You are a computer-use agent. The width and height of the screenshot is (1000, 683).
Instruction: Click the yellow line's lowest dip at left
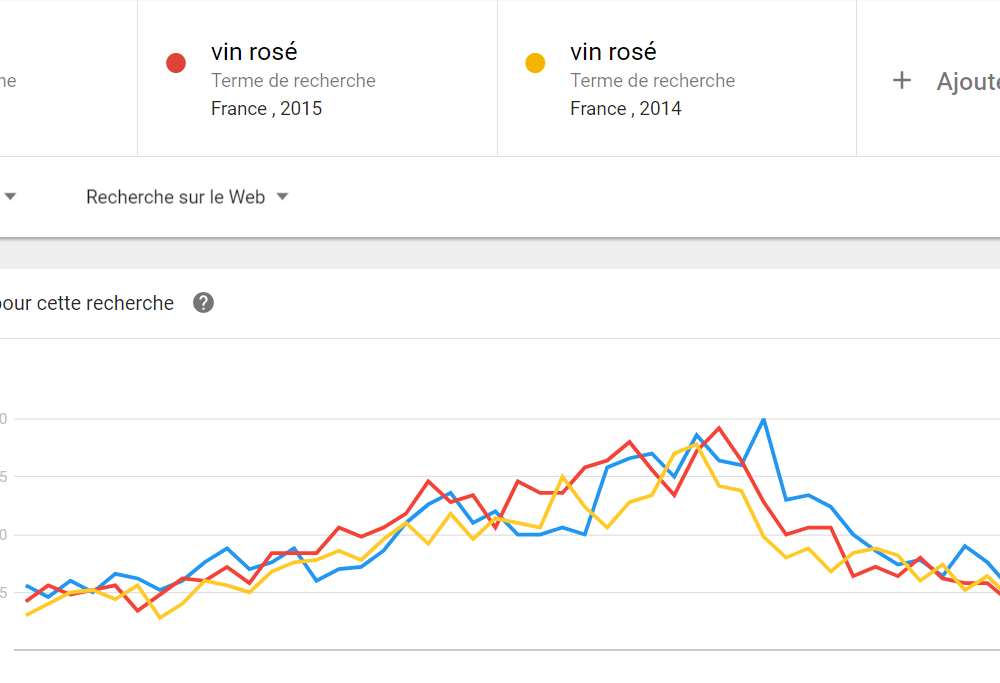pos(160,617)
